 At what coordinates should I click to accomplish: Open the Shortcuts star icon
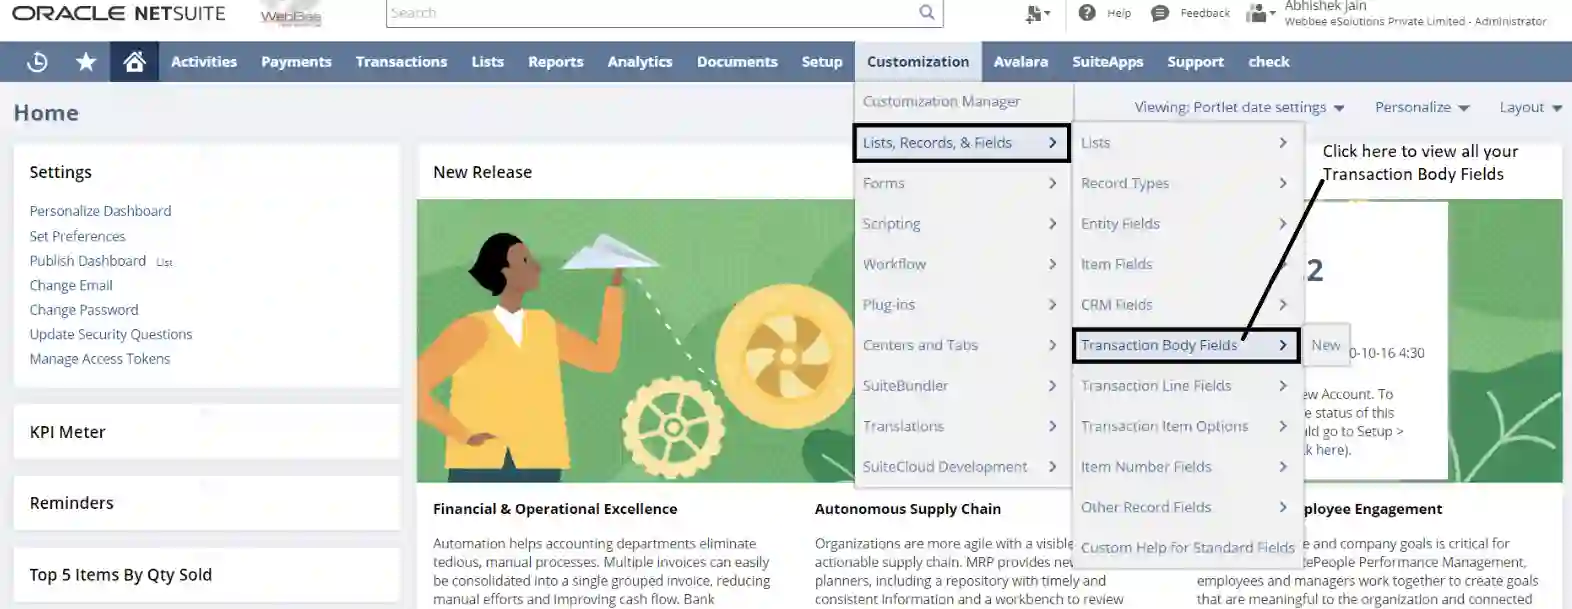[x=86, y=62]
